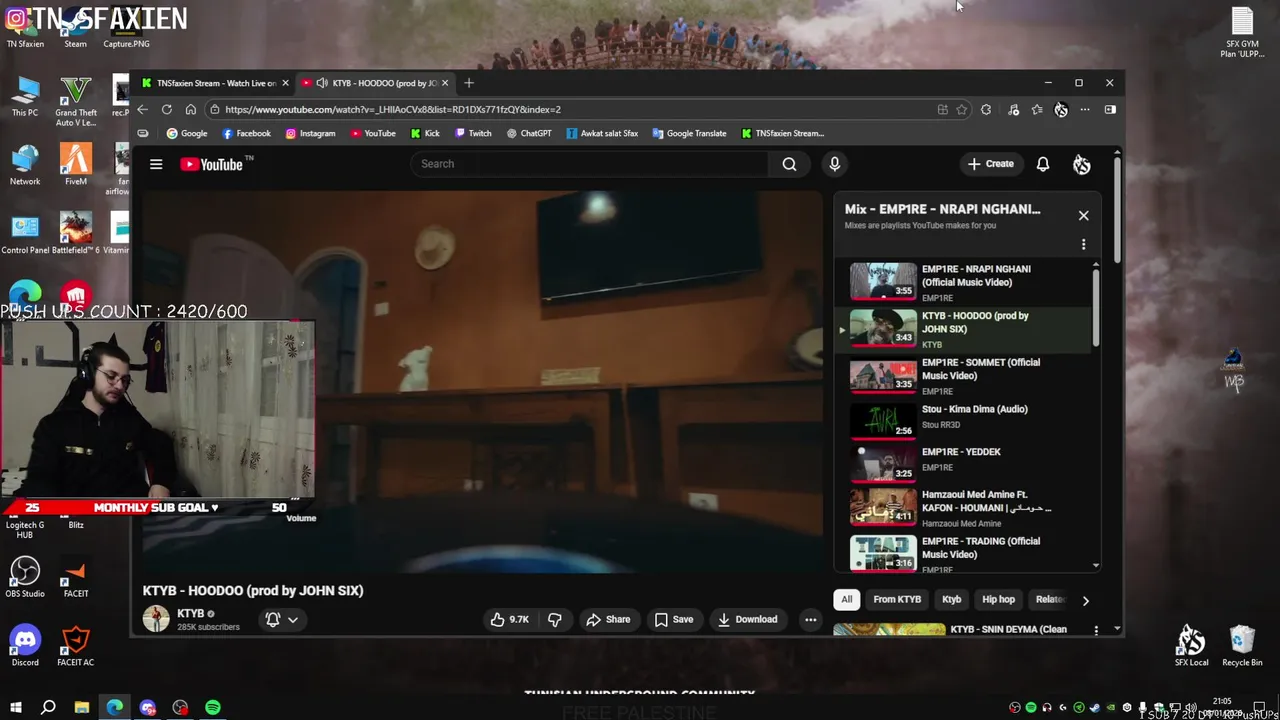
Task: Open options for KTYB SNIN DEYMA suggestion
Action: [1096, 630]
